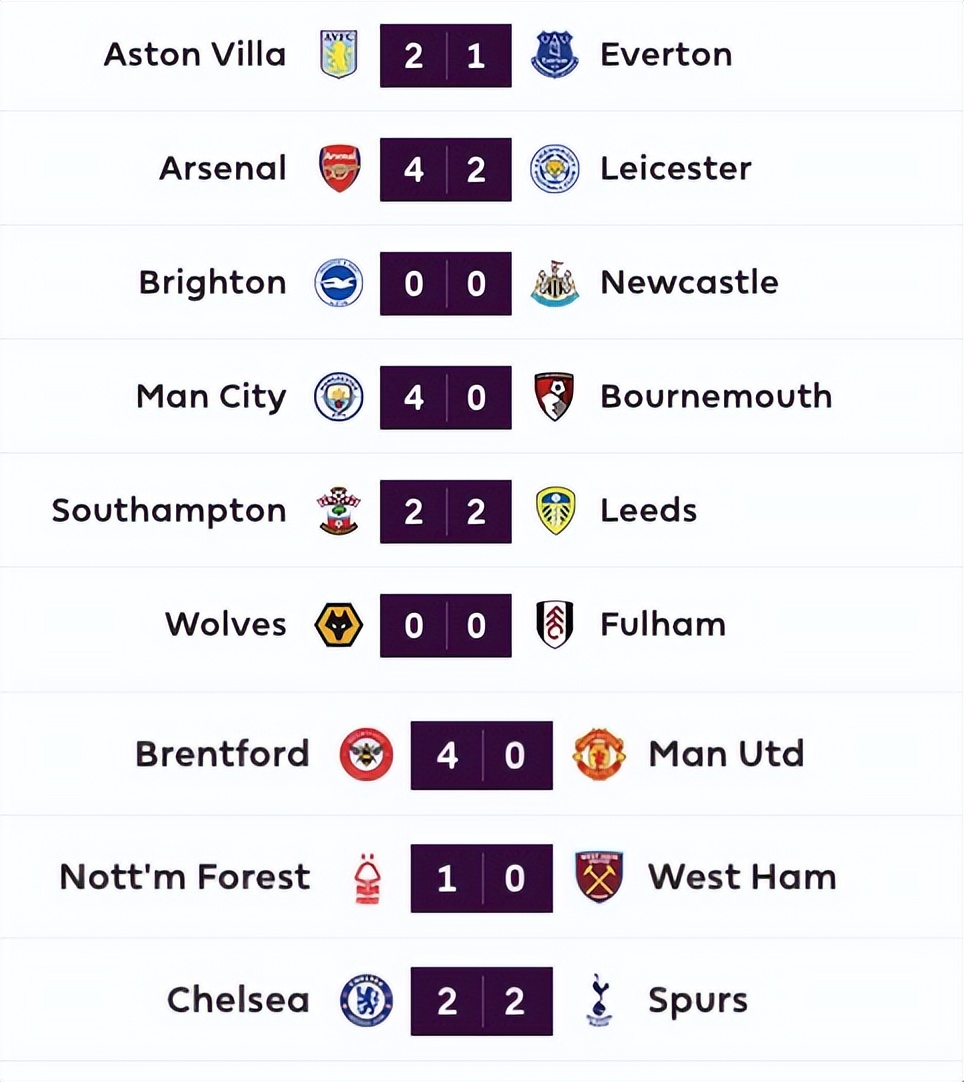Image resolution: width=964 pixels, height=1082 pixels.
Task: Select the Leeds team name
Action: [x=648, y=510]
